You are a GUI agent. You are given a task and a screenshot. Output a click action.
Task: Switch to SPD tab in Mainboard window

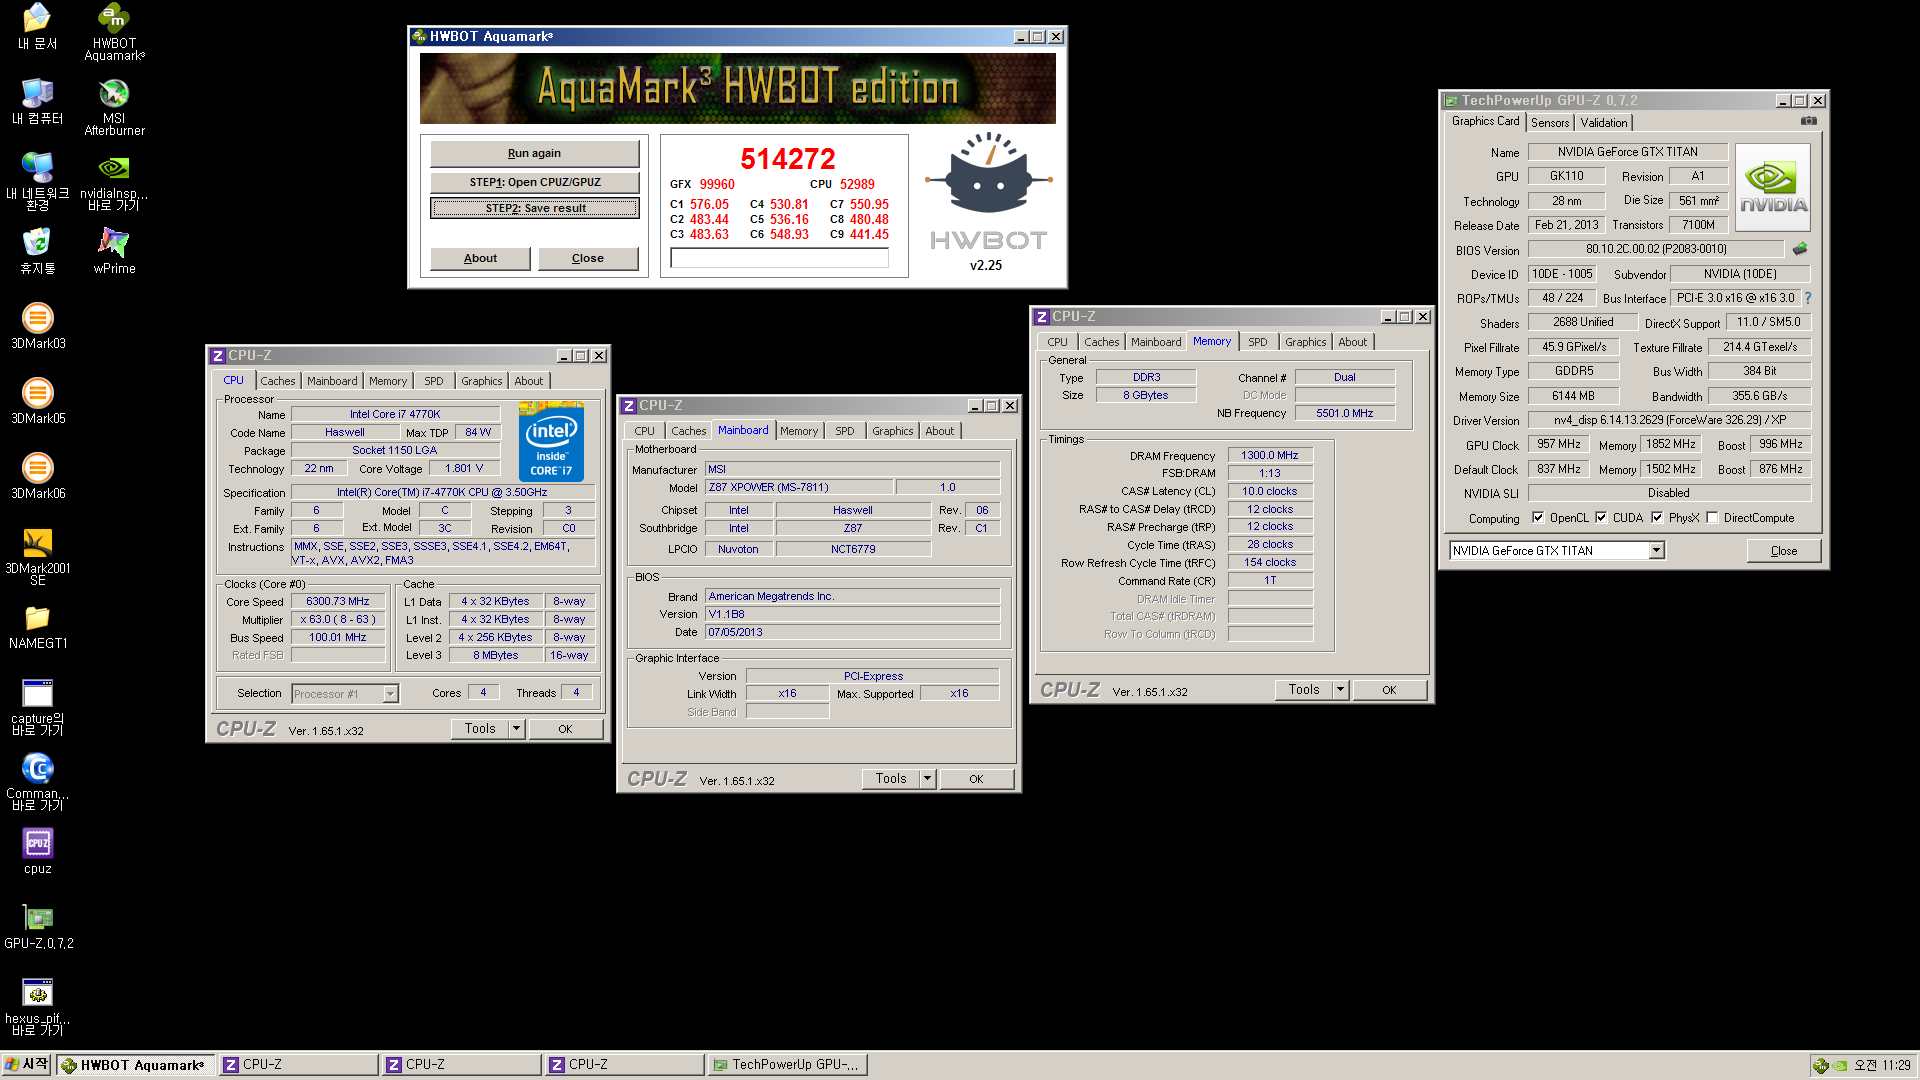(845, 431)
